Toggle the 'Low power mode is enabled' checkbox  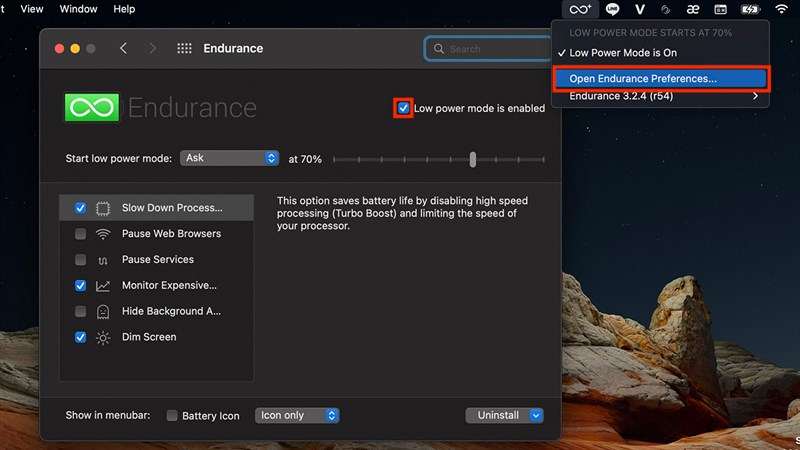(403, 108)
